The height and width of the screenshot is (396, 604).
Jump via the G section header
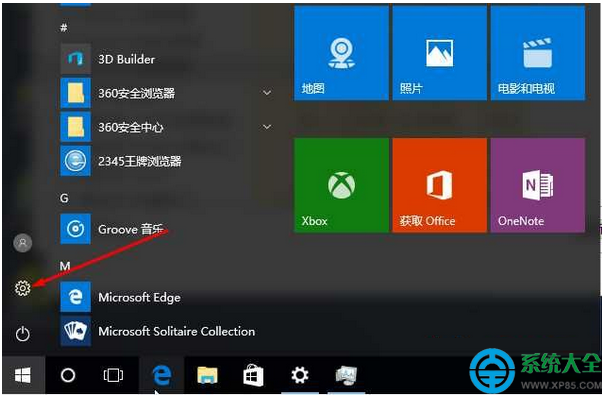pos(64,198)
